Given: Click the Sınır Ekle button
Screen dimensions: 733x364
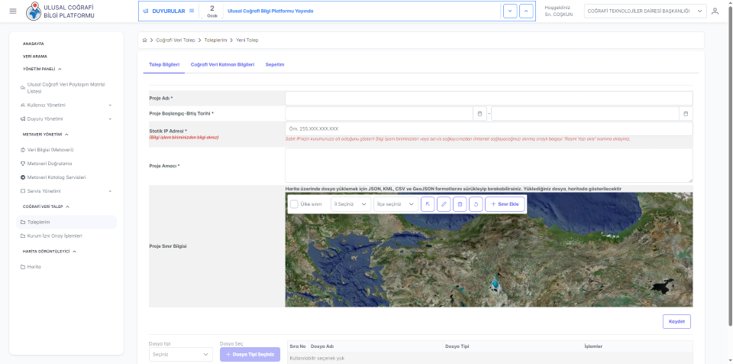Looking at the screenshot, I should coord(505,204).
